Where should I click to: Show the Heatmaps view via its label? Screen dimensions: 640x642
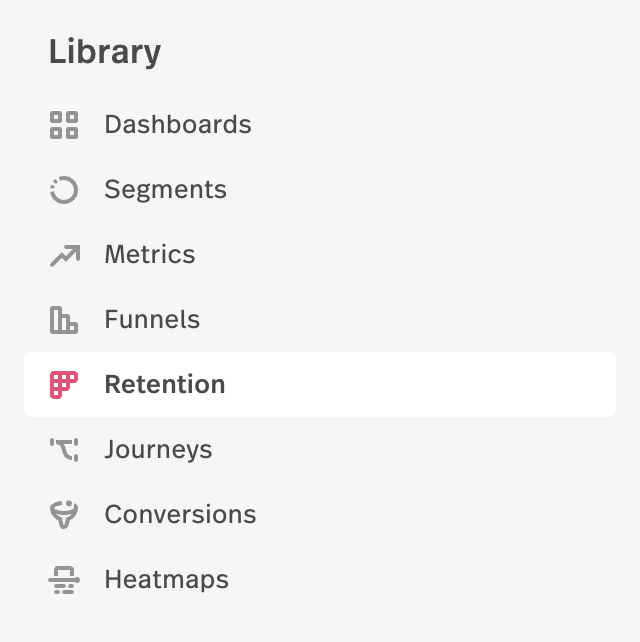tap(167, 580)
